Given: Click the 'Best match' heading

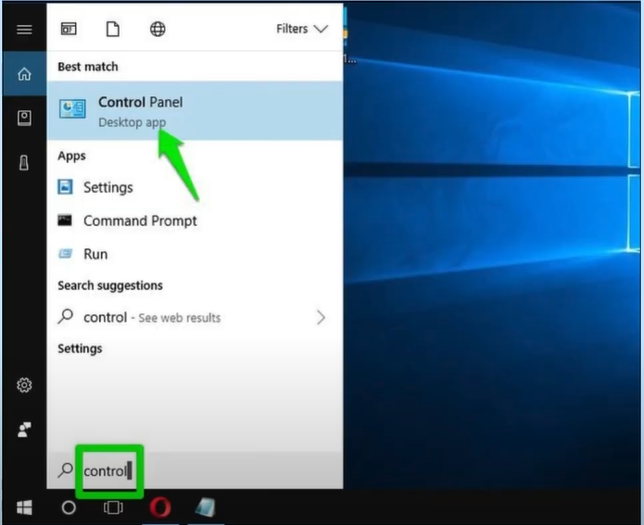Looking at the screenshot, I should [88, 67].
